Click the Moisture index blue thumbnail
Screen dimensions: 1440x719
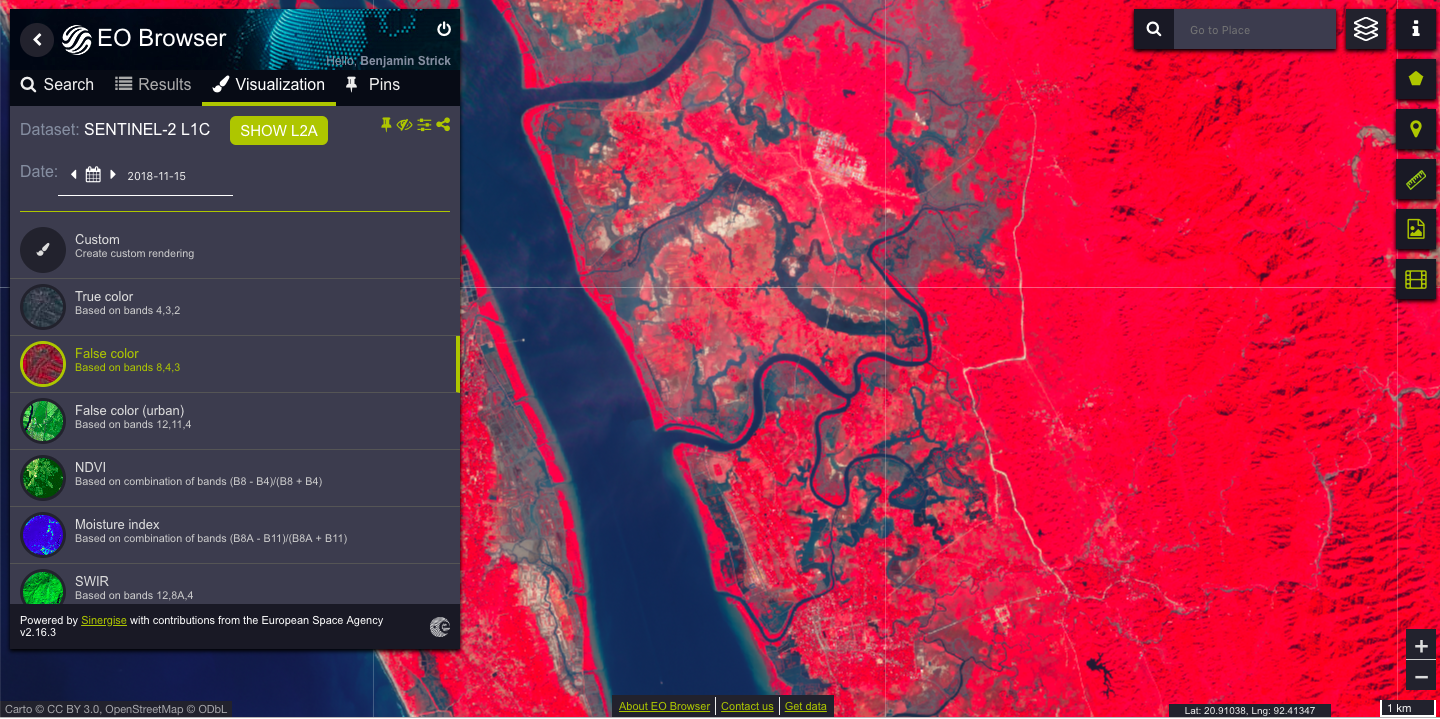[43, 535]
